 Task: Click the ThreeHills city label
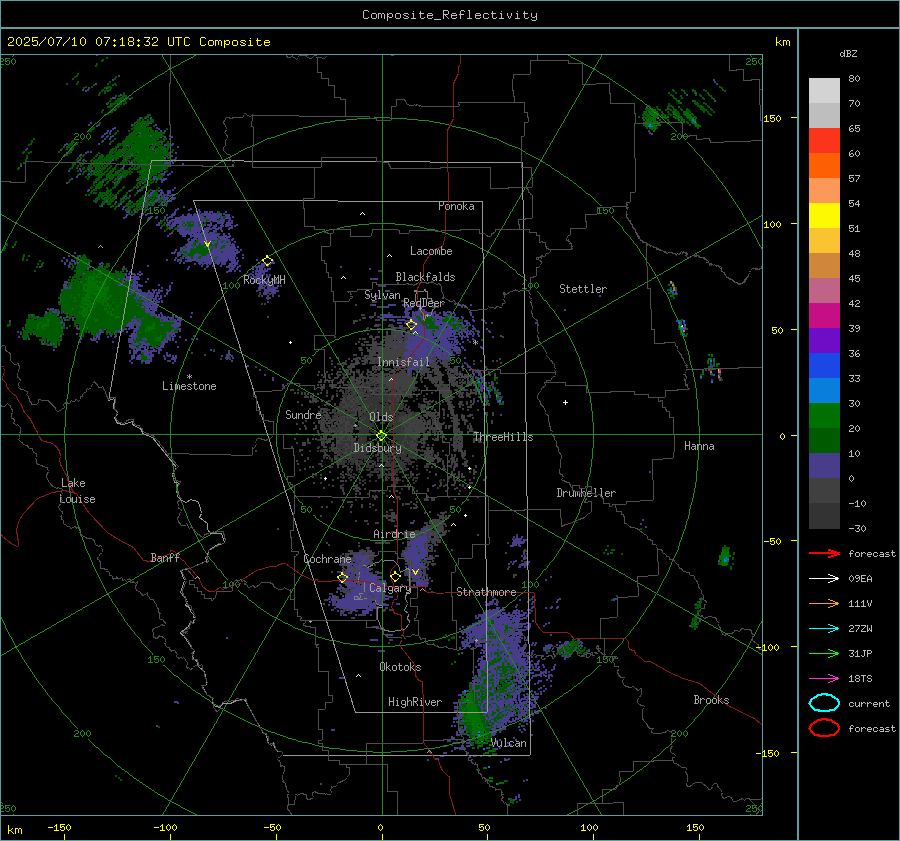pyautogui.click(x=503, y=437)
